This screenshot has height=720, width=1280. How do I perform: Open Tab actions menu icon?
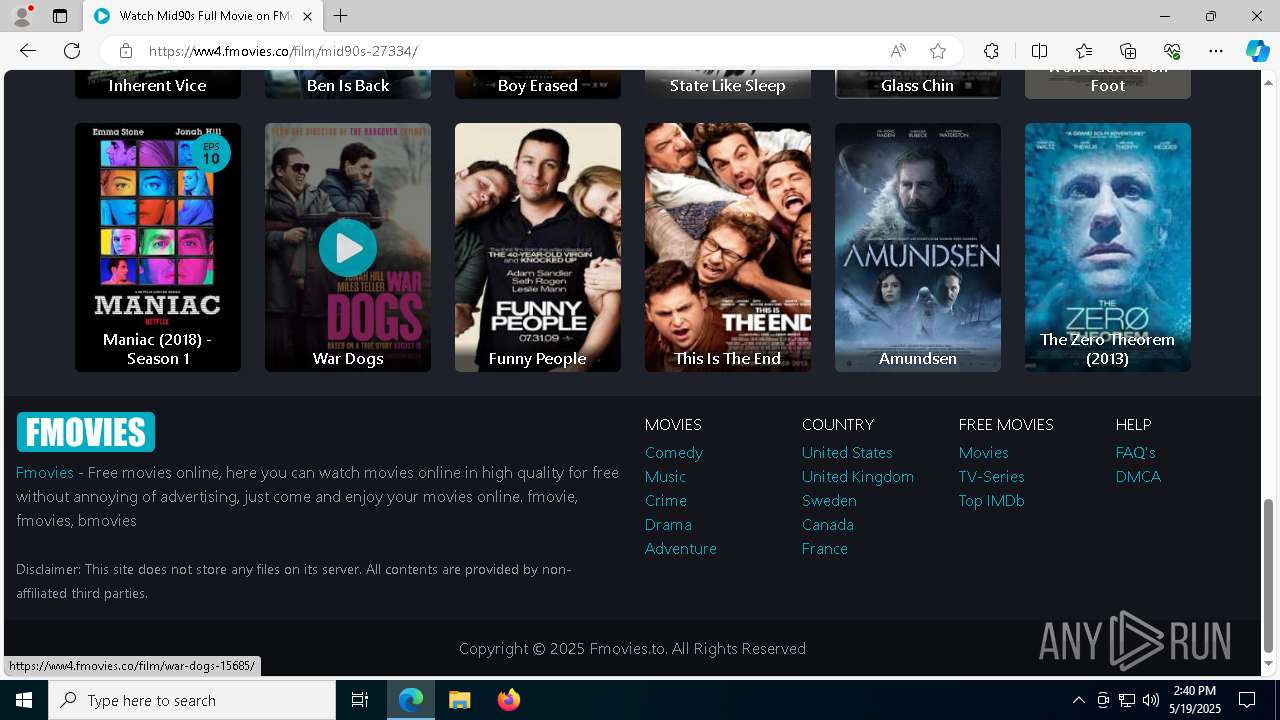[60, 16]
